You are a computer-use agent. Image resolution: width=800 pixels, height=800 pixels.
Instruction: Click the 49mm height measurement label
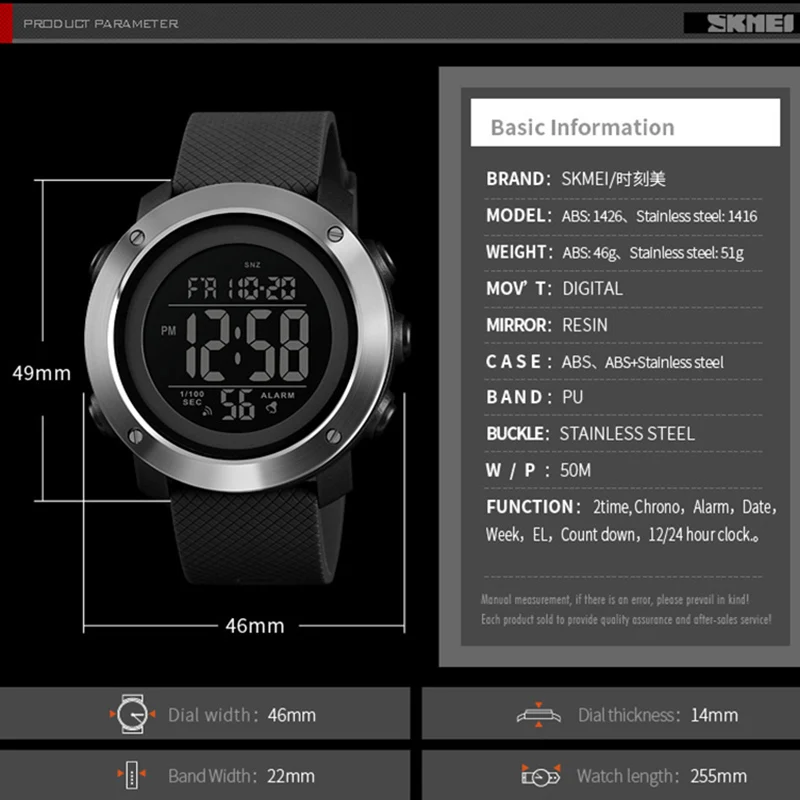[41, 373]
